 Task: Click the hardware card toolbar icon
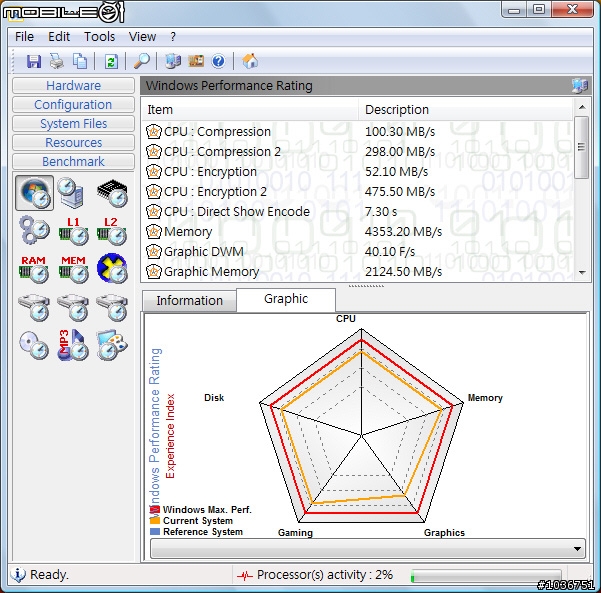tap(196, 61)
